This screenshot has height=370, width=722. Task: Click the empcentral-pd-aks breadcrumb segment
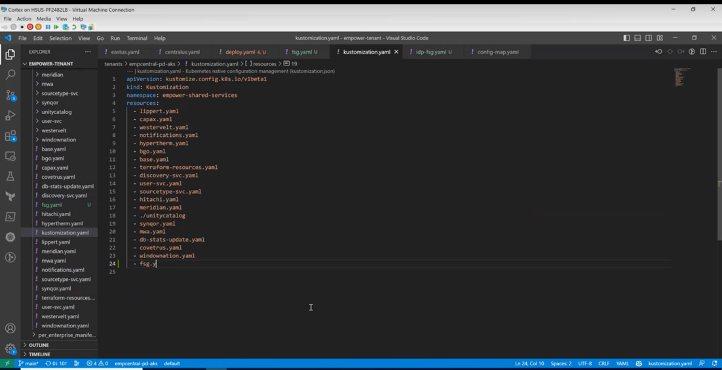point(152,64)
